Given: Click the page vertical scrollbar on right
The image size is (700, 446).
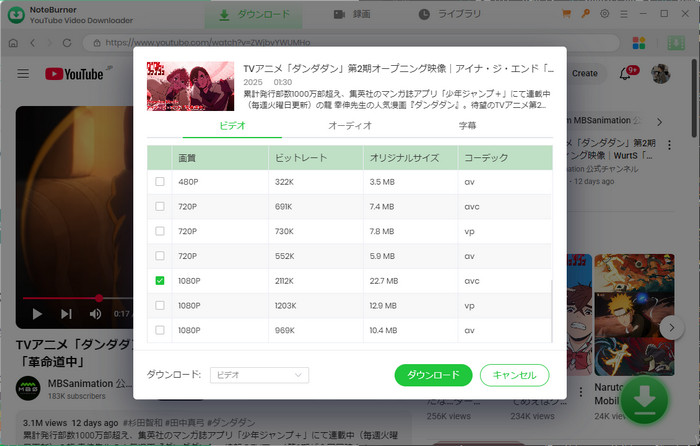Looking at the screenshot, I should pos(696,96).
